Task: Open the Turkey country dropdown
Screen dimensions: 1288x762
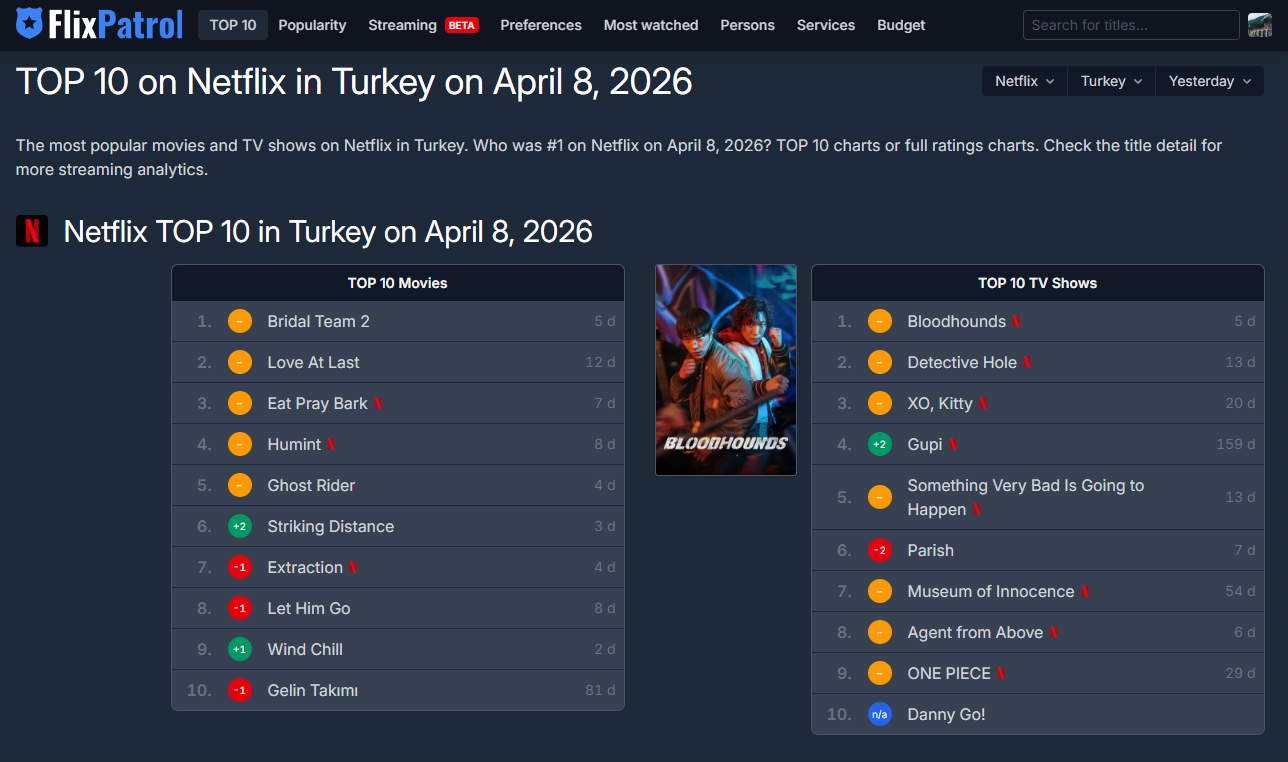Action: (1110, 81)
